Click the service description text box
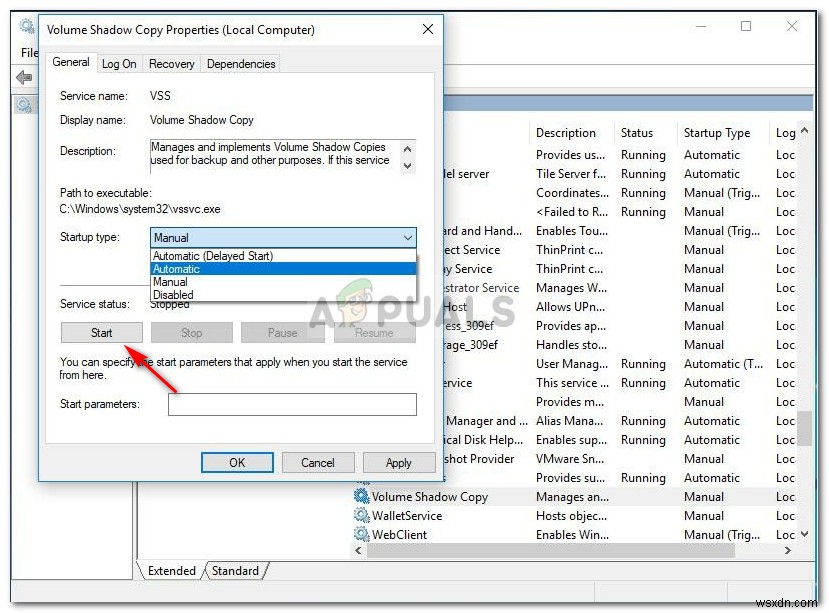 277,156
